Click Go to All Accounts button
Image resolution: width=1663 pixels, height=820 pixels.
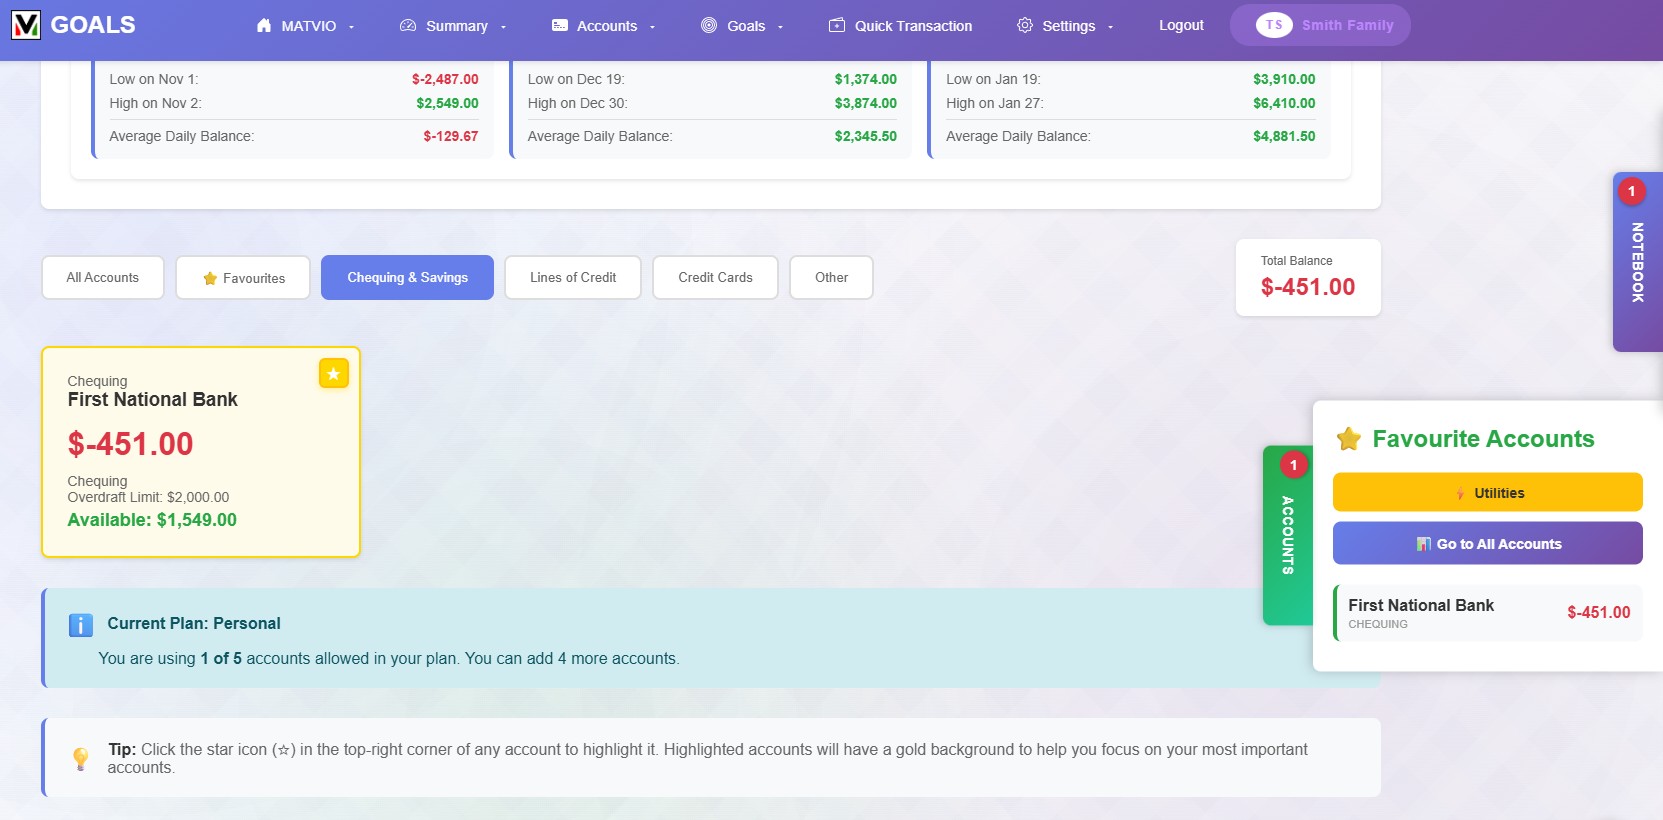[1487, 544]
